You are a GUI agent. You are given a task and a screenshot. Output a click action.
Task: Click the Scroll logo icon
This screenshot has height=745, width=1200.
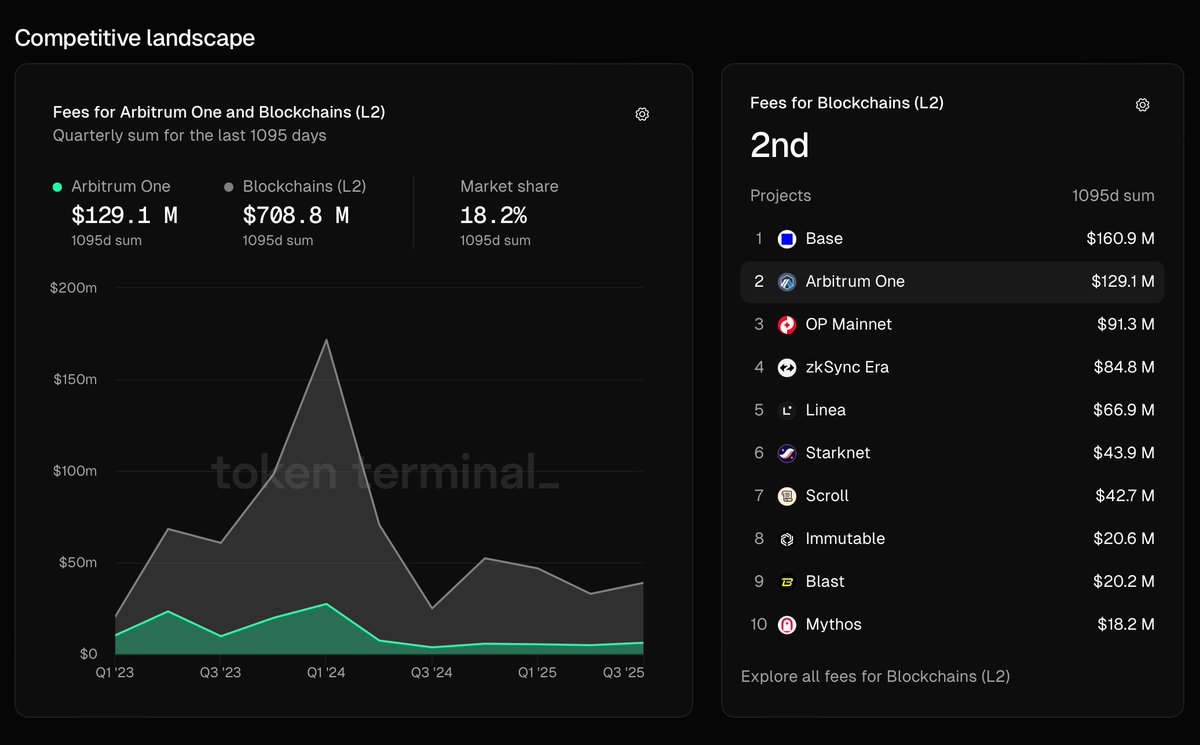pyautogui.click(x=786, y=496)
